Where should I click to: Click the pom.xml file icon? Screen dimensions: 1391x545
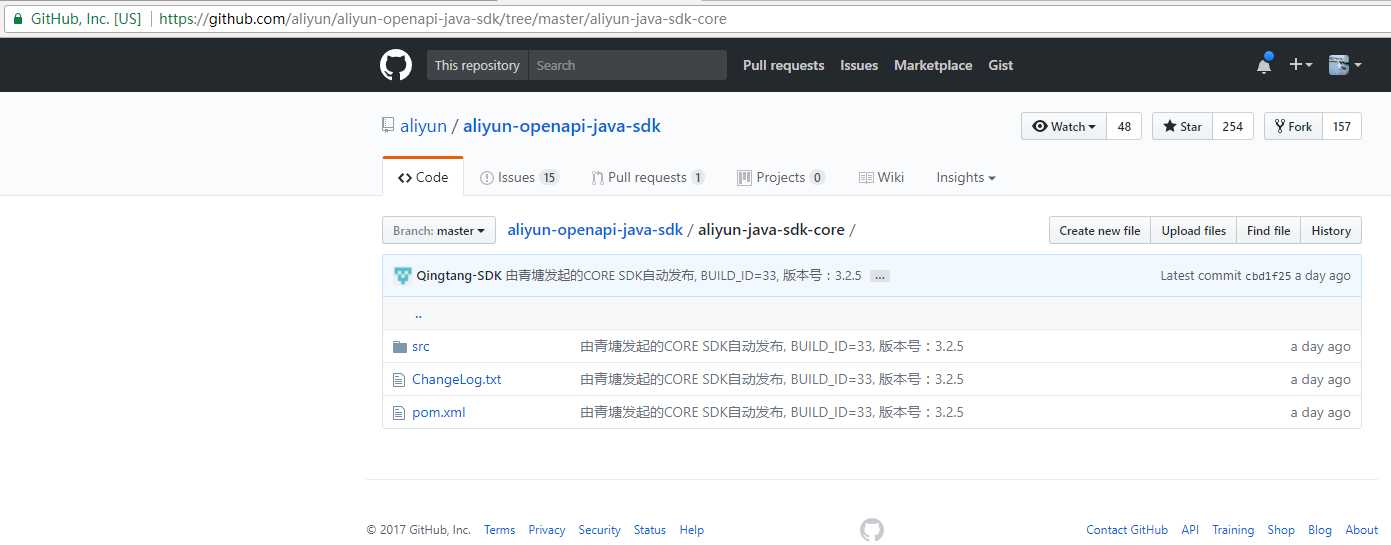(x=400, y=413)
